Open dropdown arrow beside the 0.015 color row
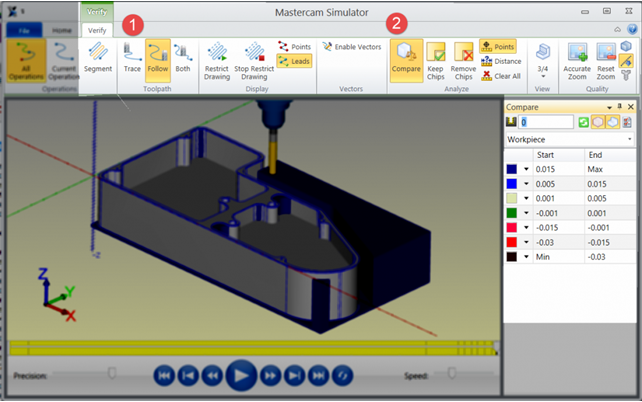This screenshot has height=402, width=642. (x=526, y=169)
